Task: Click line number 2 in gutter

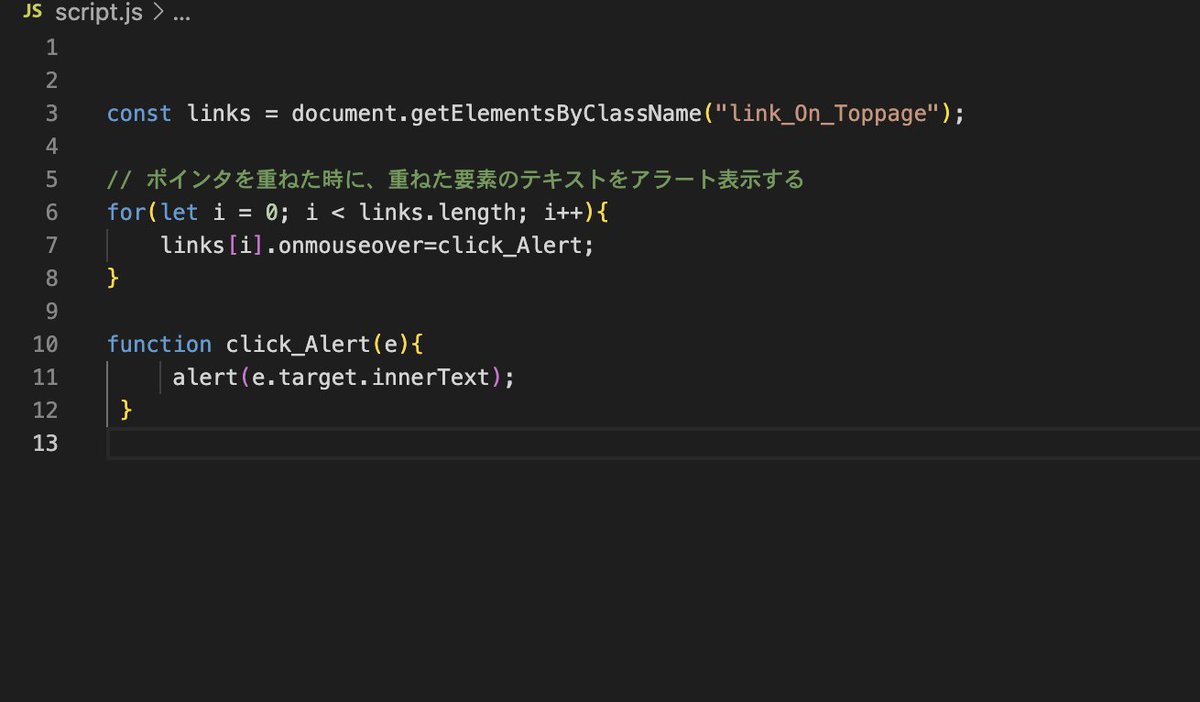Action: [51, 80]
